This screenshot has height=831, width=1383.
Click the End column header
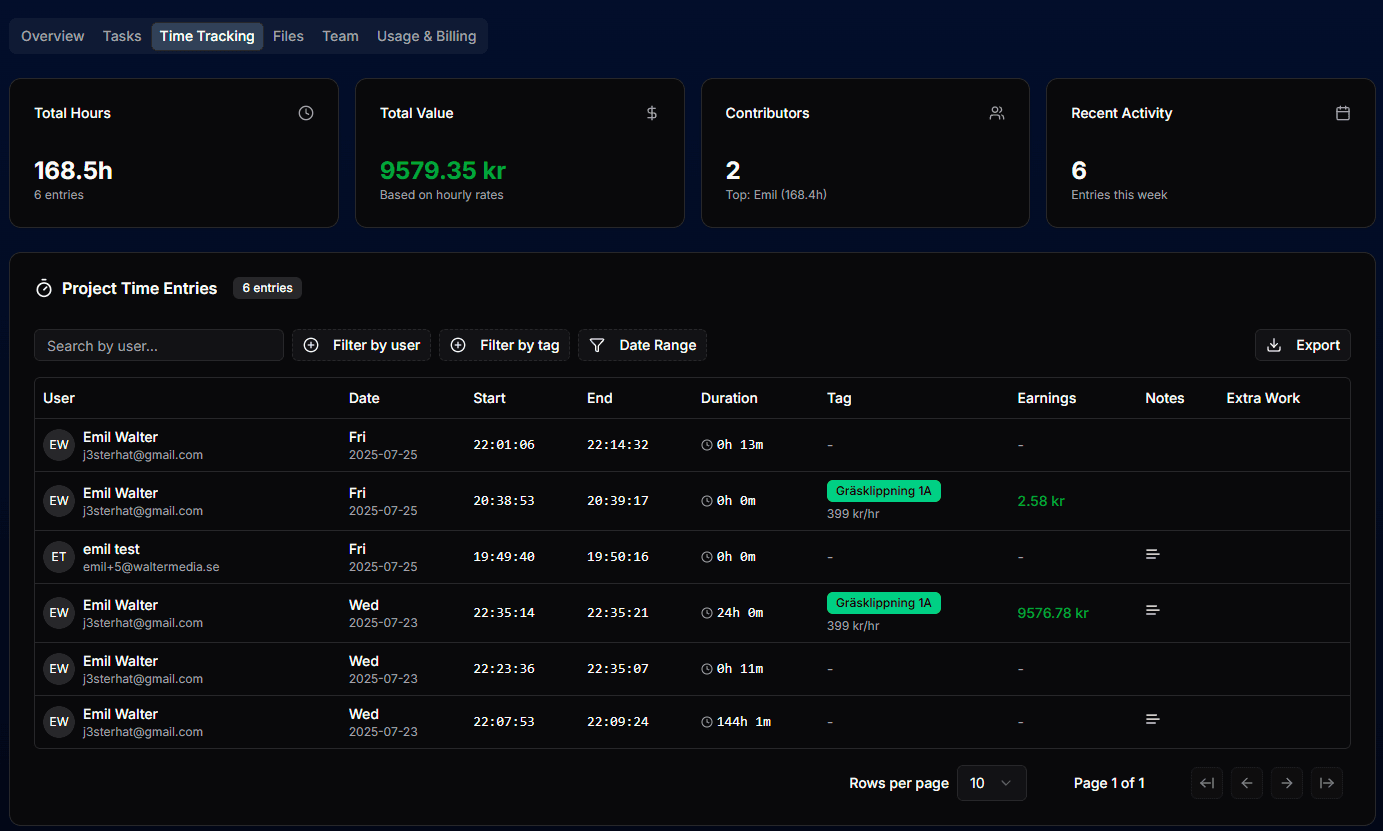pyautogui.click(x=599, y=398)
